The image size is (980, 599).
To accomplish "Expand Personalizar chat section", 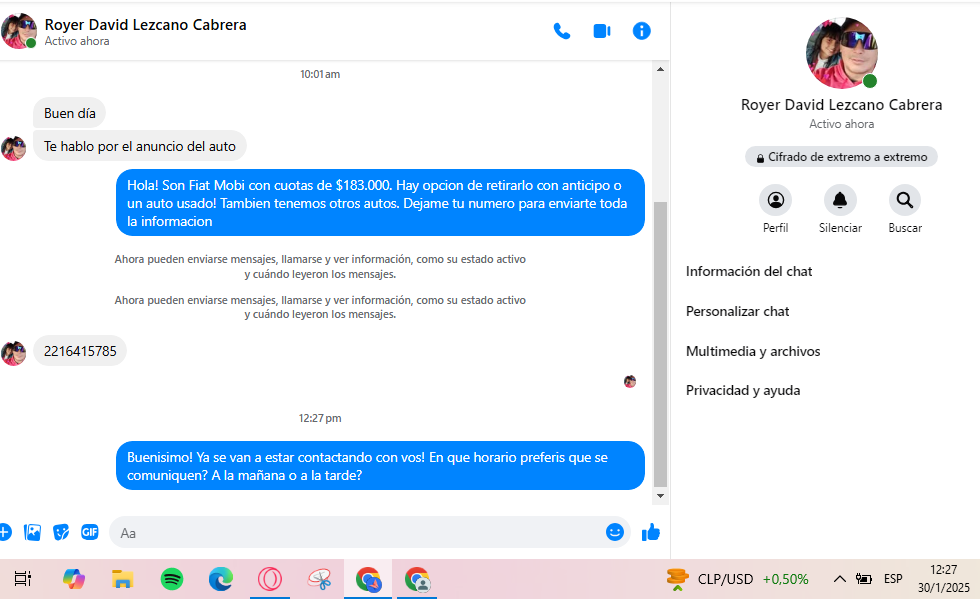I will tap(738, 311).
